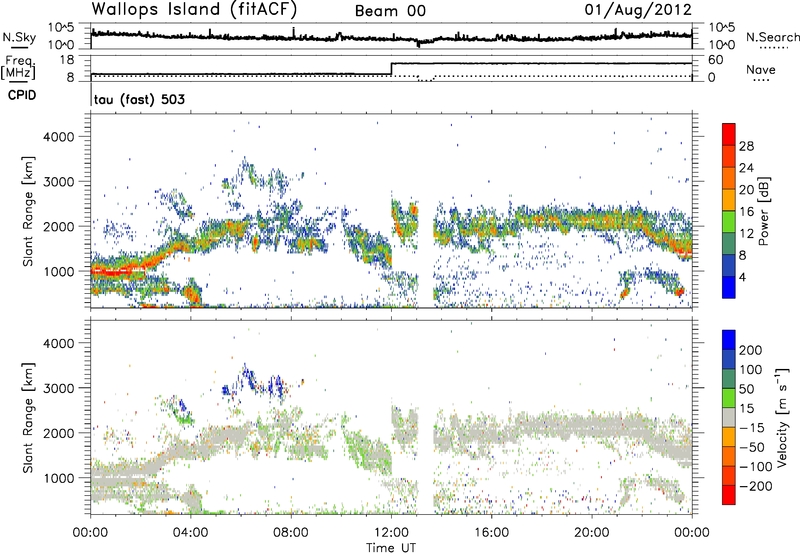800x554 pixels.
Task: Click the strong red echo band near 1000 km
Action: tap(118, 272)
